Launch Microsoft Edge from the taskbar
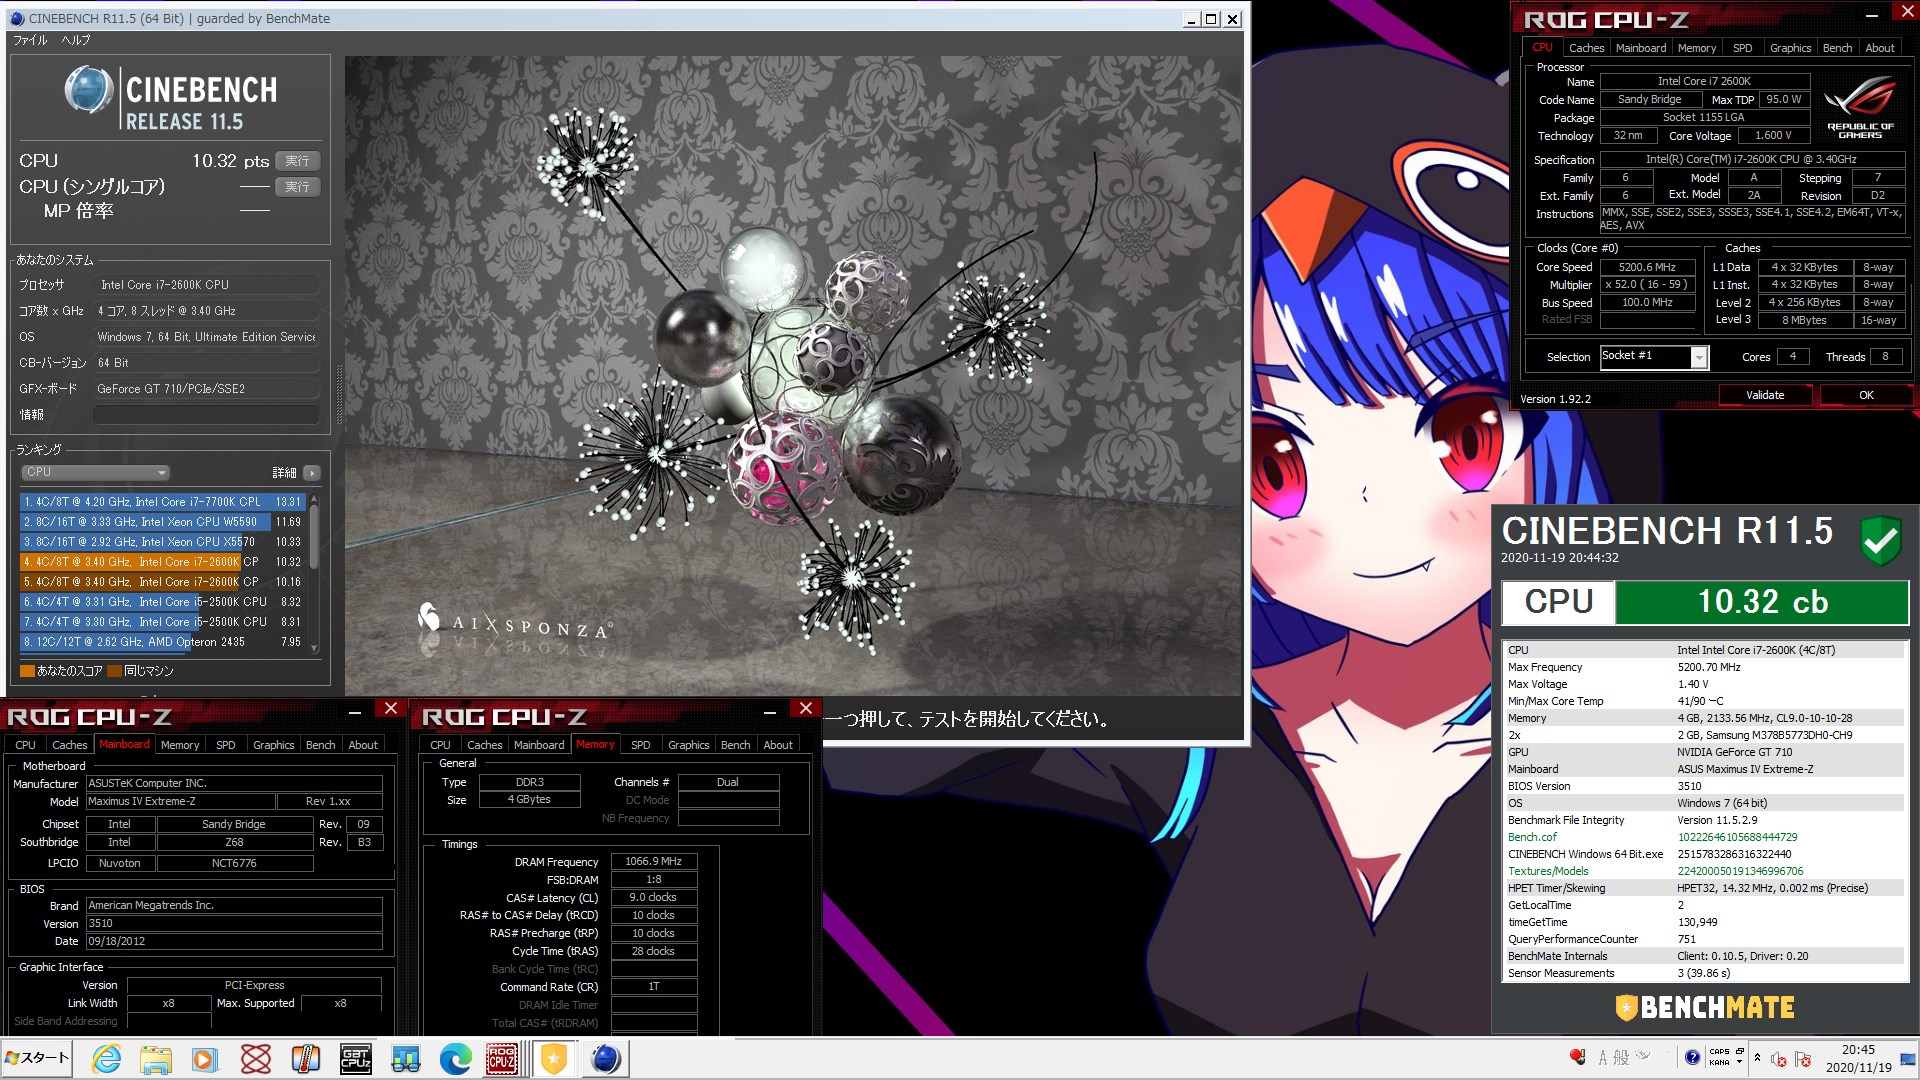 point(456,1059)
